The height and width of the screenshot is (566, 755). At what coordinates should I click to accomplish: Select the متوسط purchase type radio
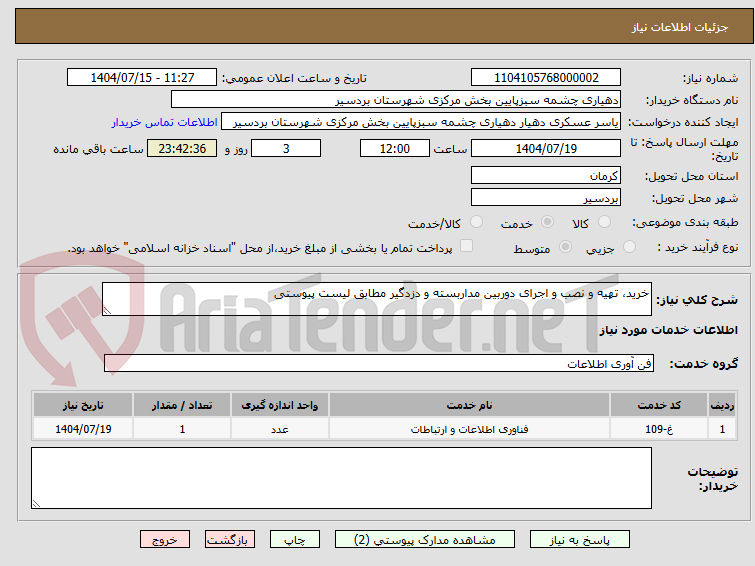click(565, 247)
